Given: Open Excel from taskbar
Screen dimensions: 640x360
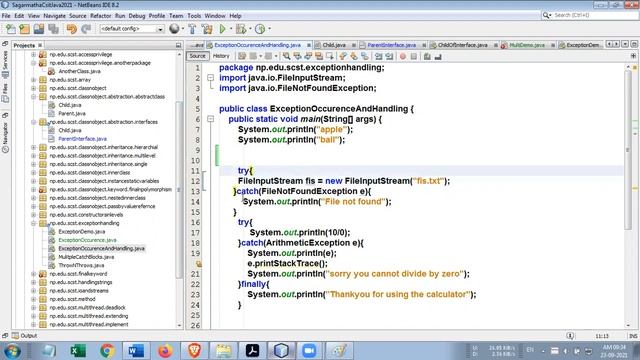Looking at the screenshot, I should pos(78,351).
